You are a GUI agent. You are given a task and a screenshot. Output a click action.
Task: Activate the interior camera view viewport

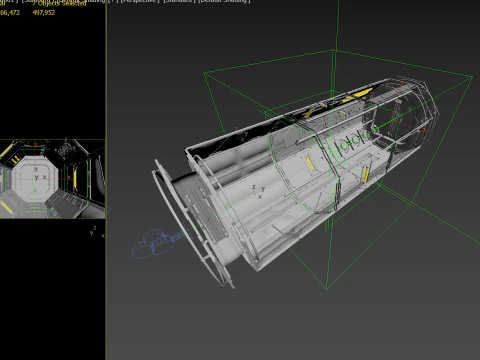tap(53, 179)
